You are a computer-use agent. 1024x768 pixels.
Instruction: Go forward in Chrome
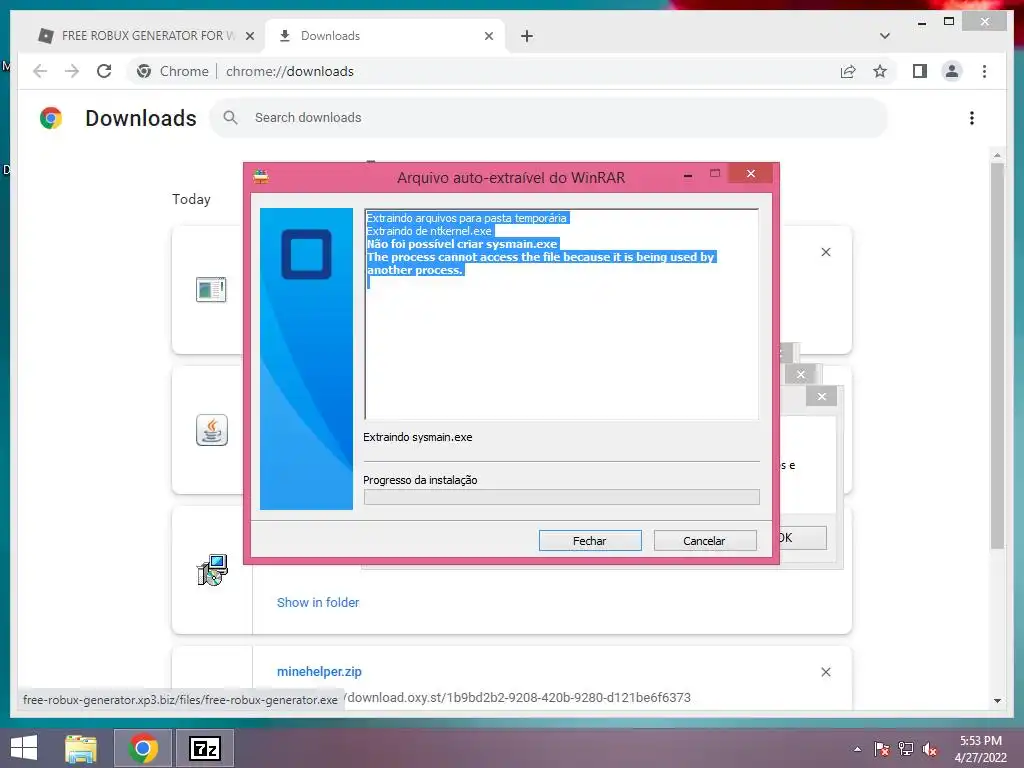click(x=72, y=71)
